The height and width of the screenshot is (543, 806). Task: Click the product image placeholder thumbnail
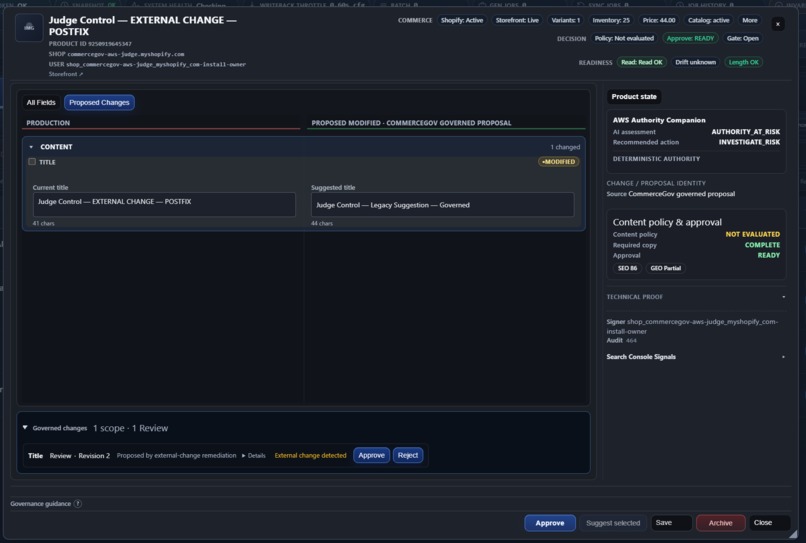click(x=29, y=27)
